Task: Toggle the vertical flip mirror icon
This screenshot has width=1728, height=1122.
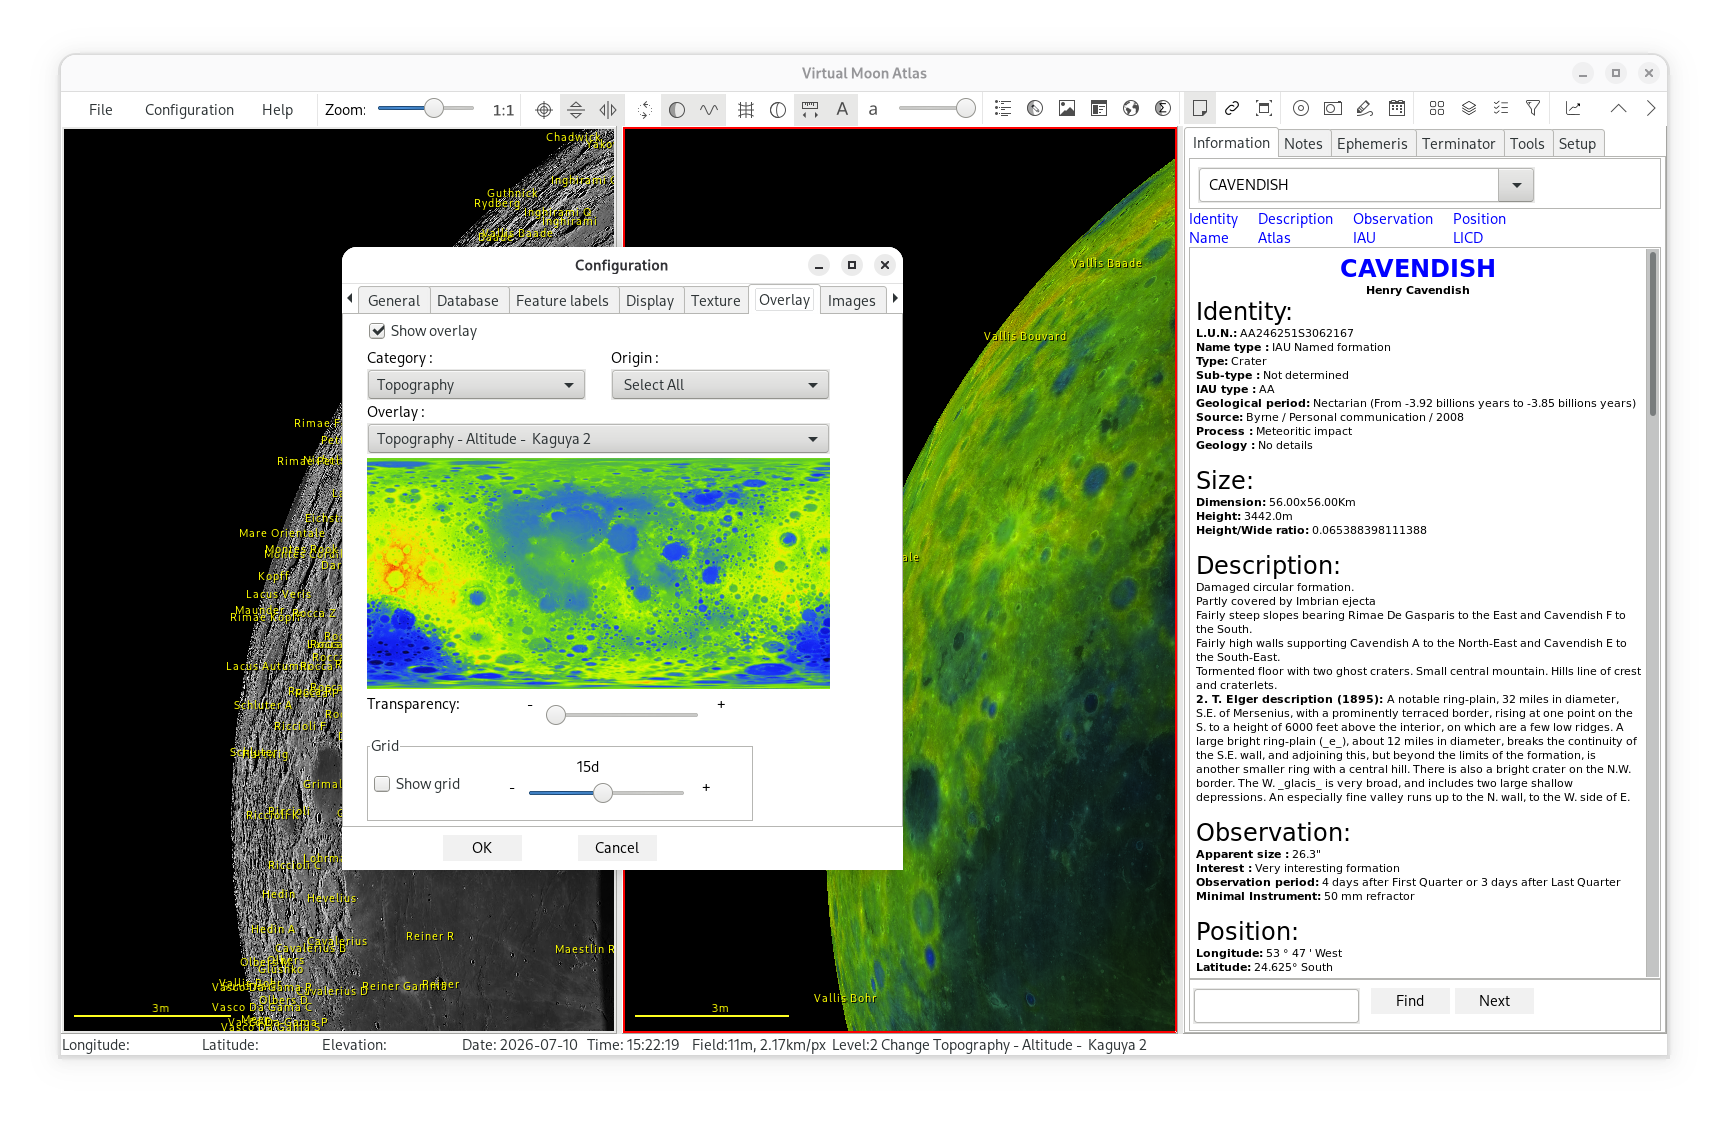Action: click(576, 109)
